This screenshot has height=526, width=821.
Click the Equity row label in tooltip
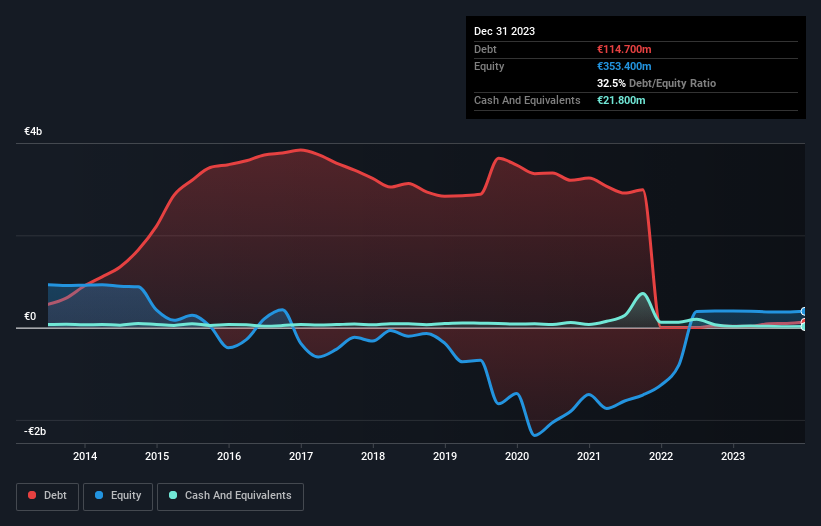[x=489, y=66]
